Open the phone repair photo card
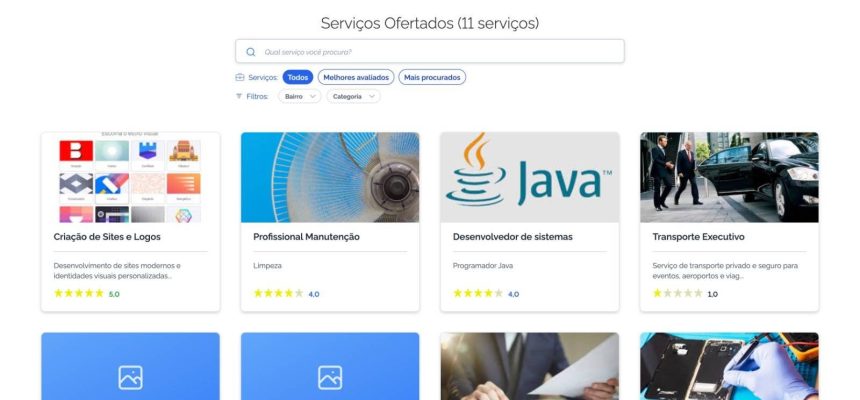This screenshot has width=860, height=400. point(729,366)
